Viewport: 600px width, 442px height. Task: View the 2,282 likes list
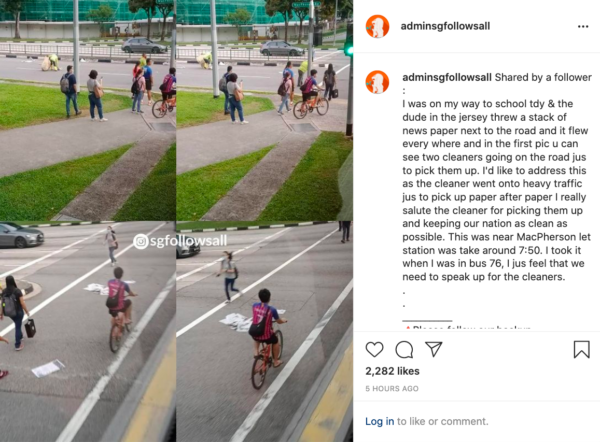(392, 371)
